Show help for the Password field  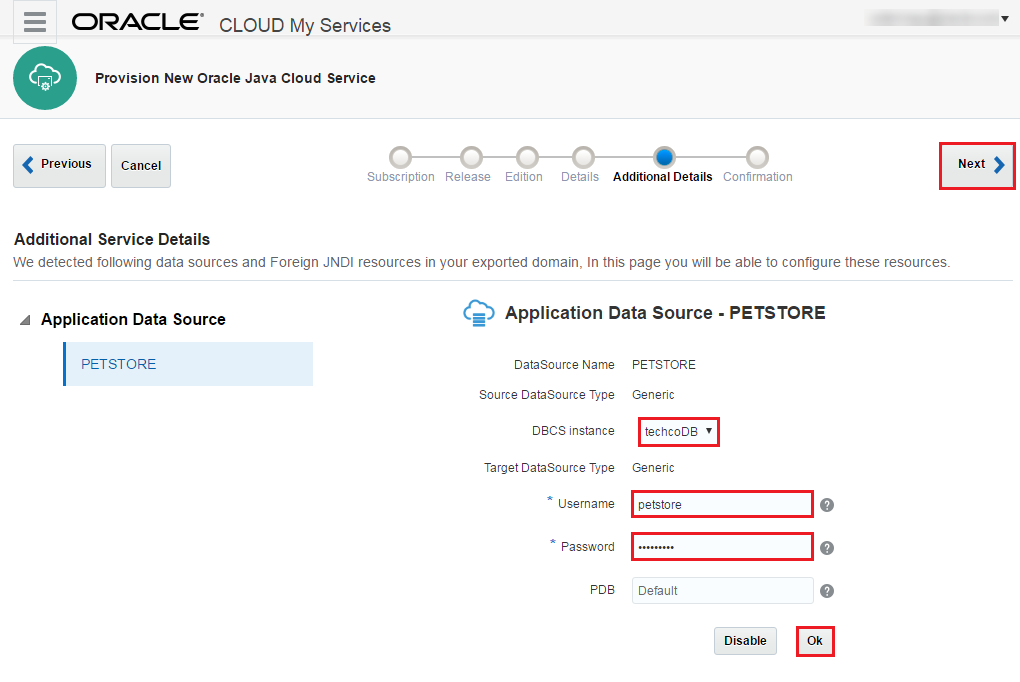coord(827,548)
